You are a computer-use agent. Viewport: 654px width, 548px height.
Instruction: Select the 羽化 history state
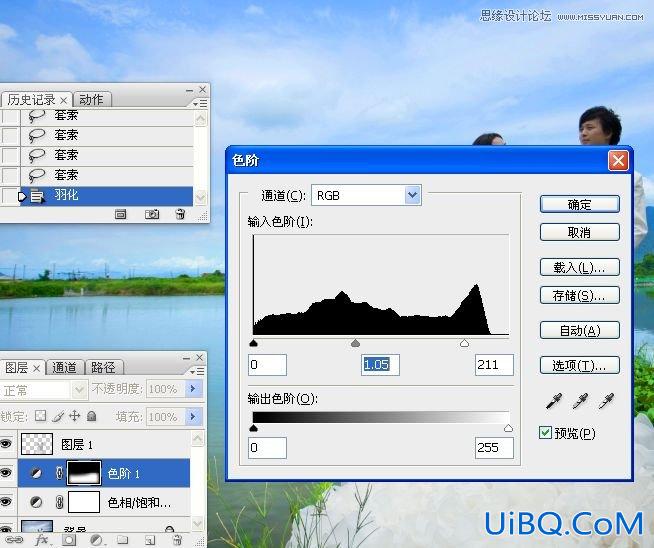tap(106, 196)
